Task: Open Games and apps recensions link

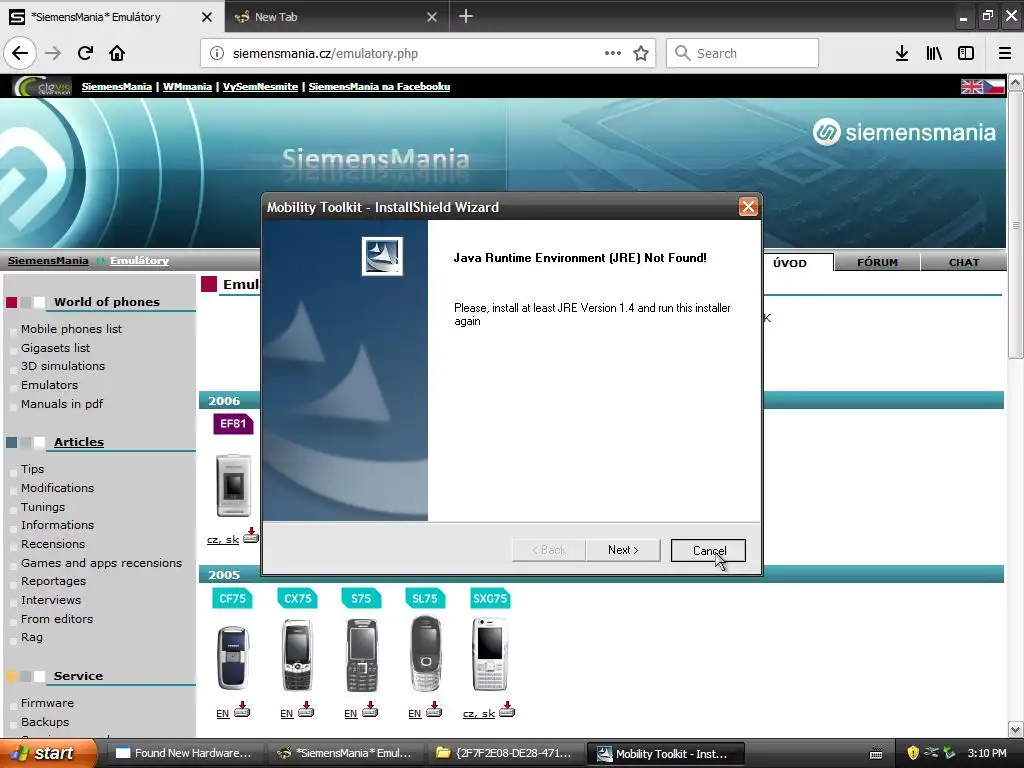Action: click(x=101, y=562)
